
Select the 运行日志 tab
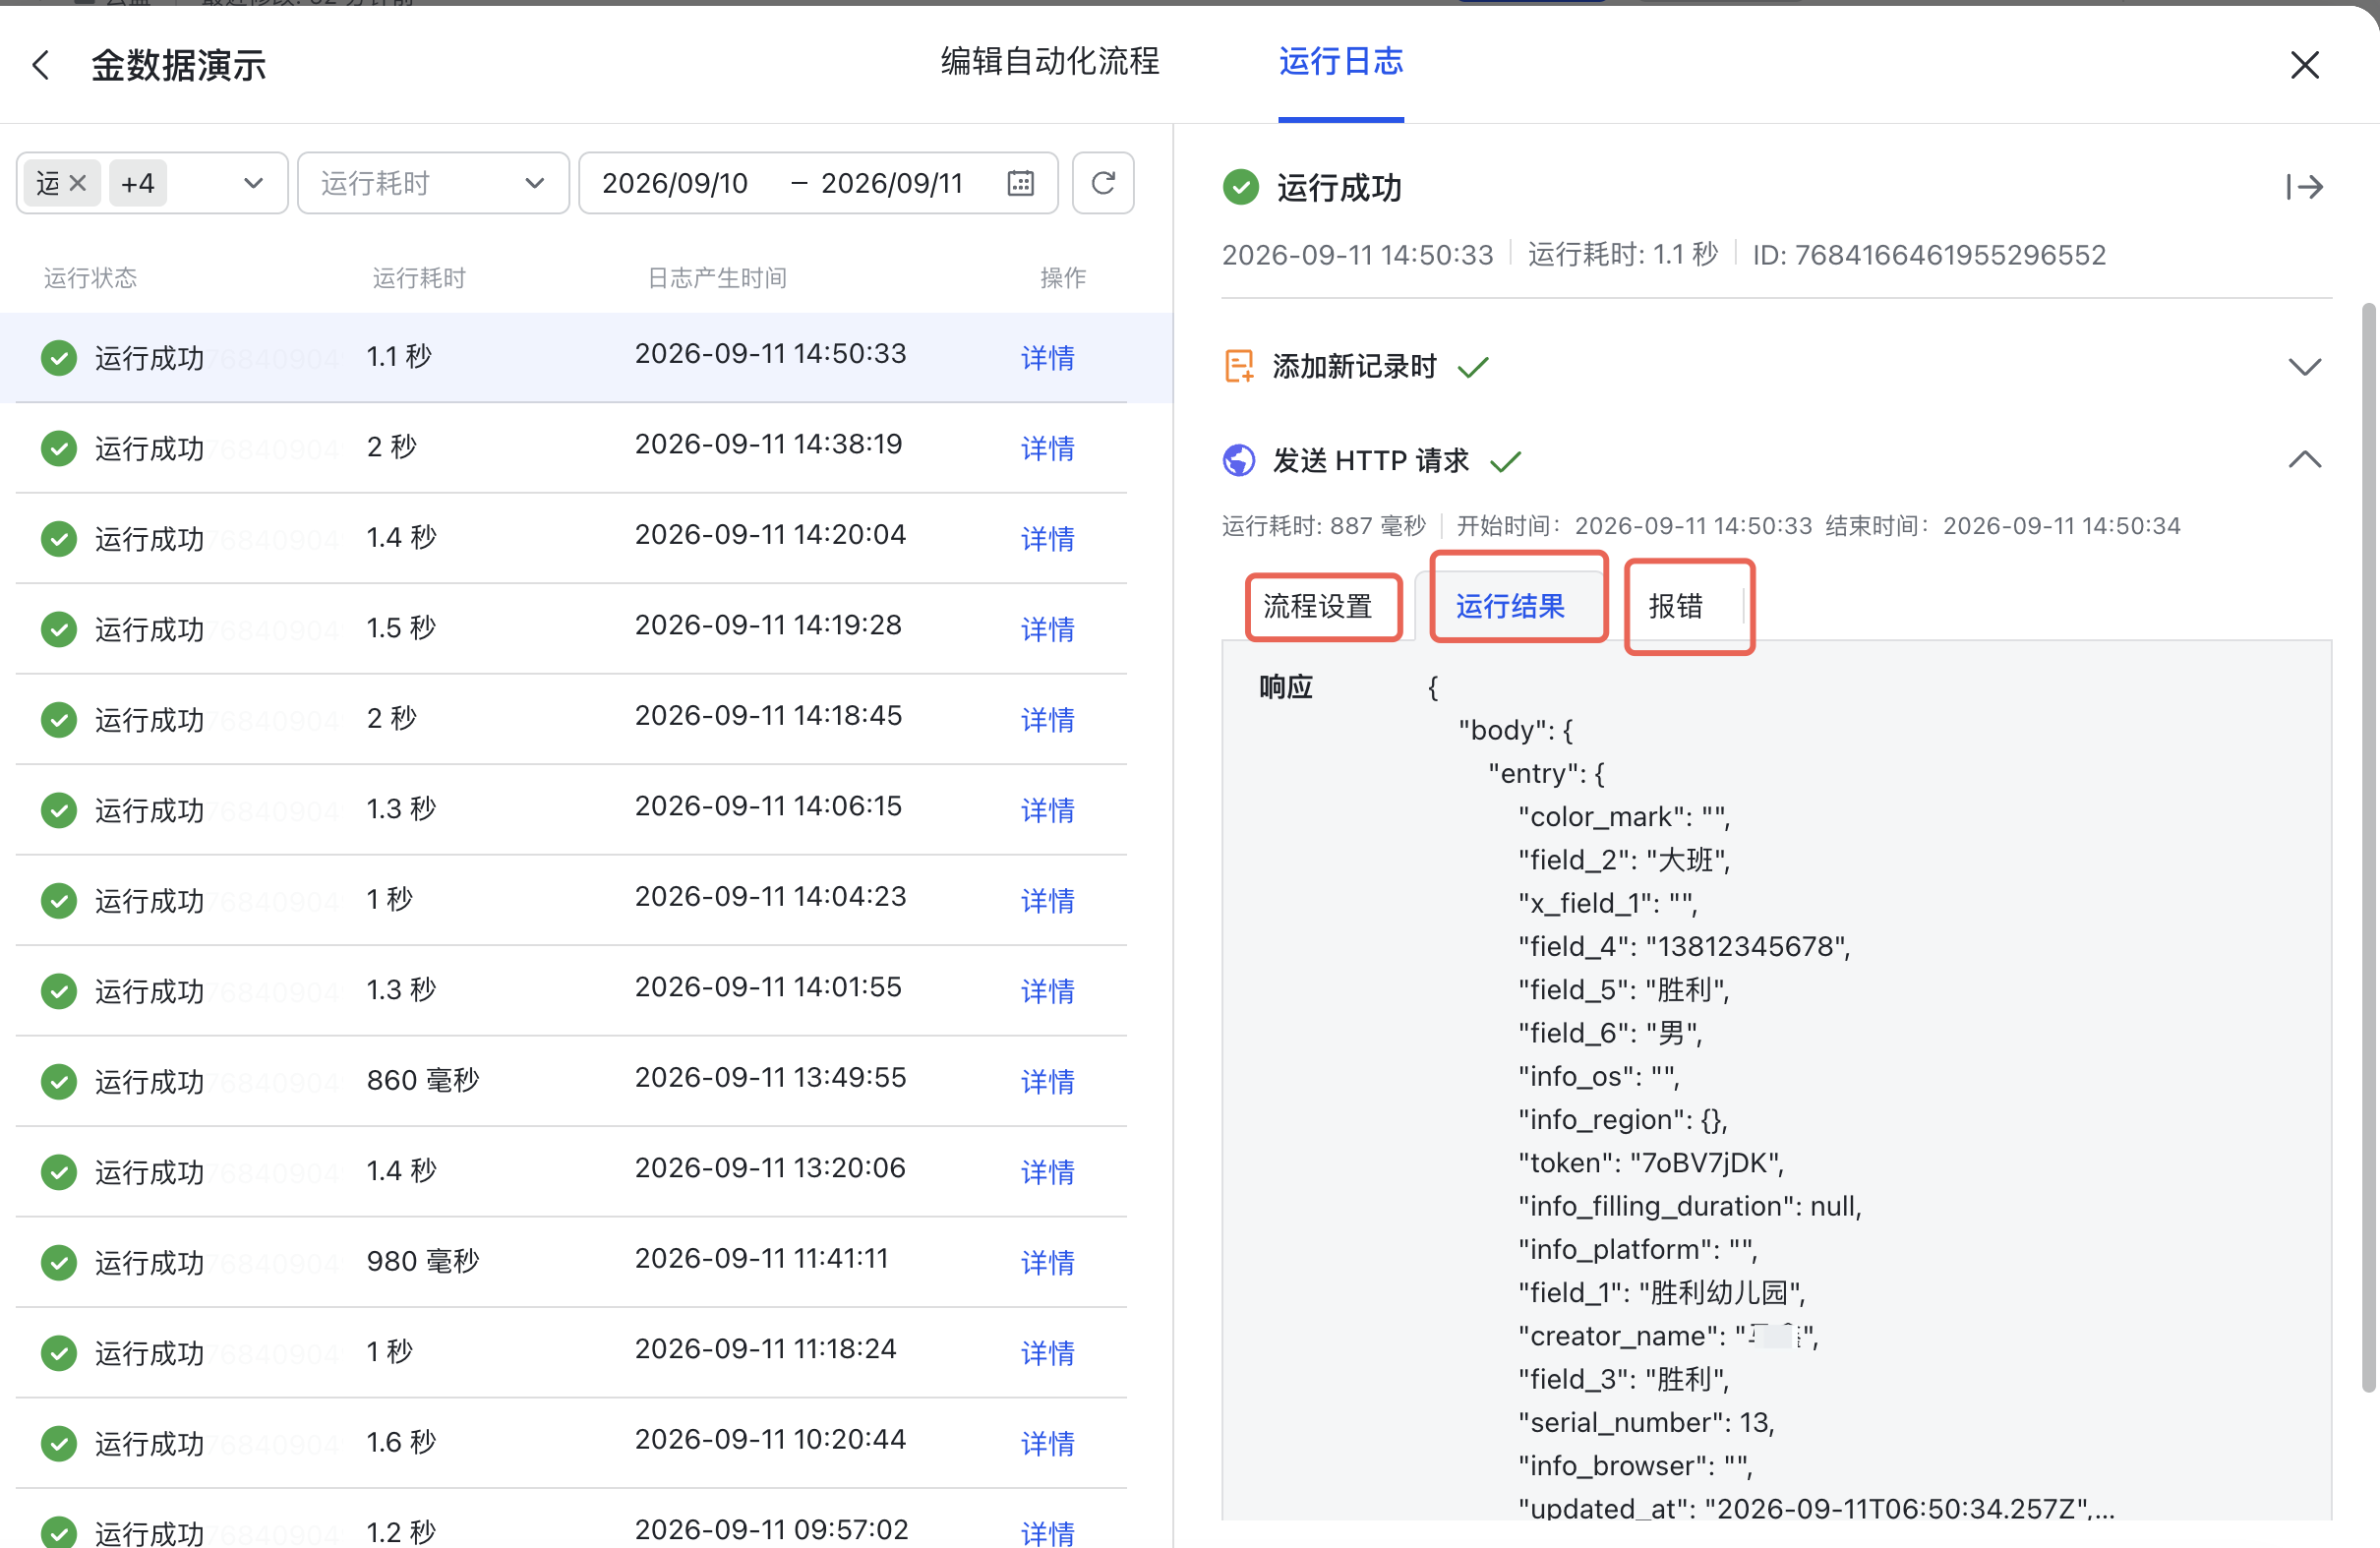click(x=1341, y=62)
